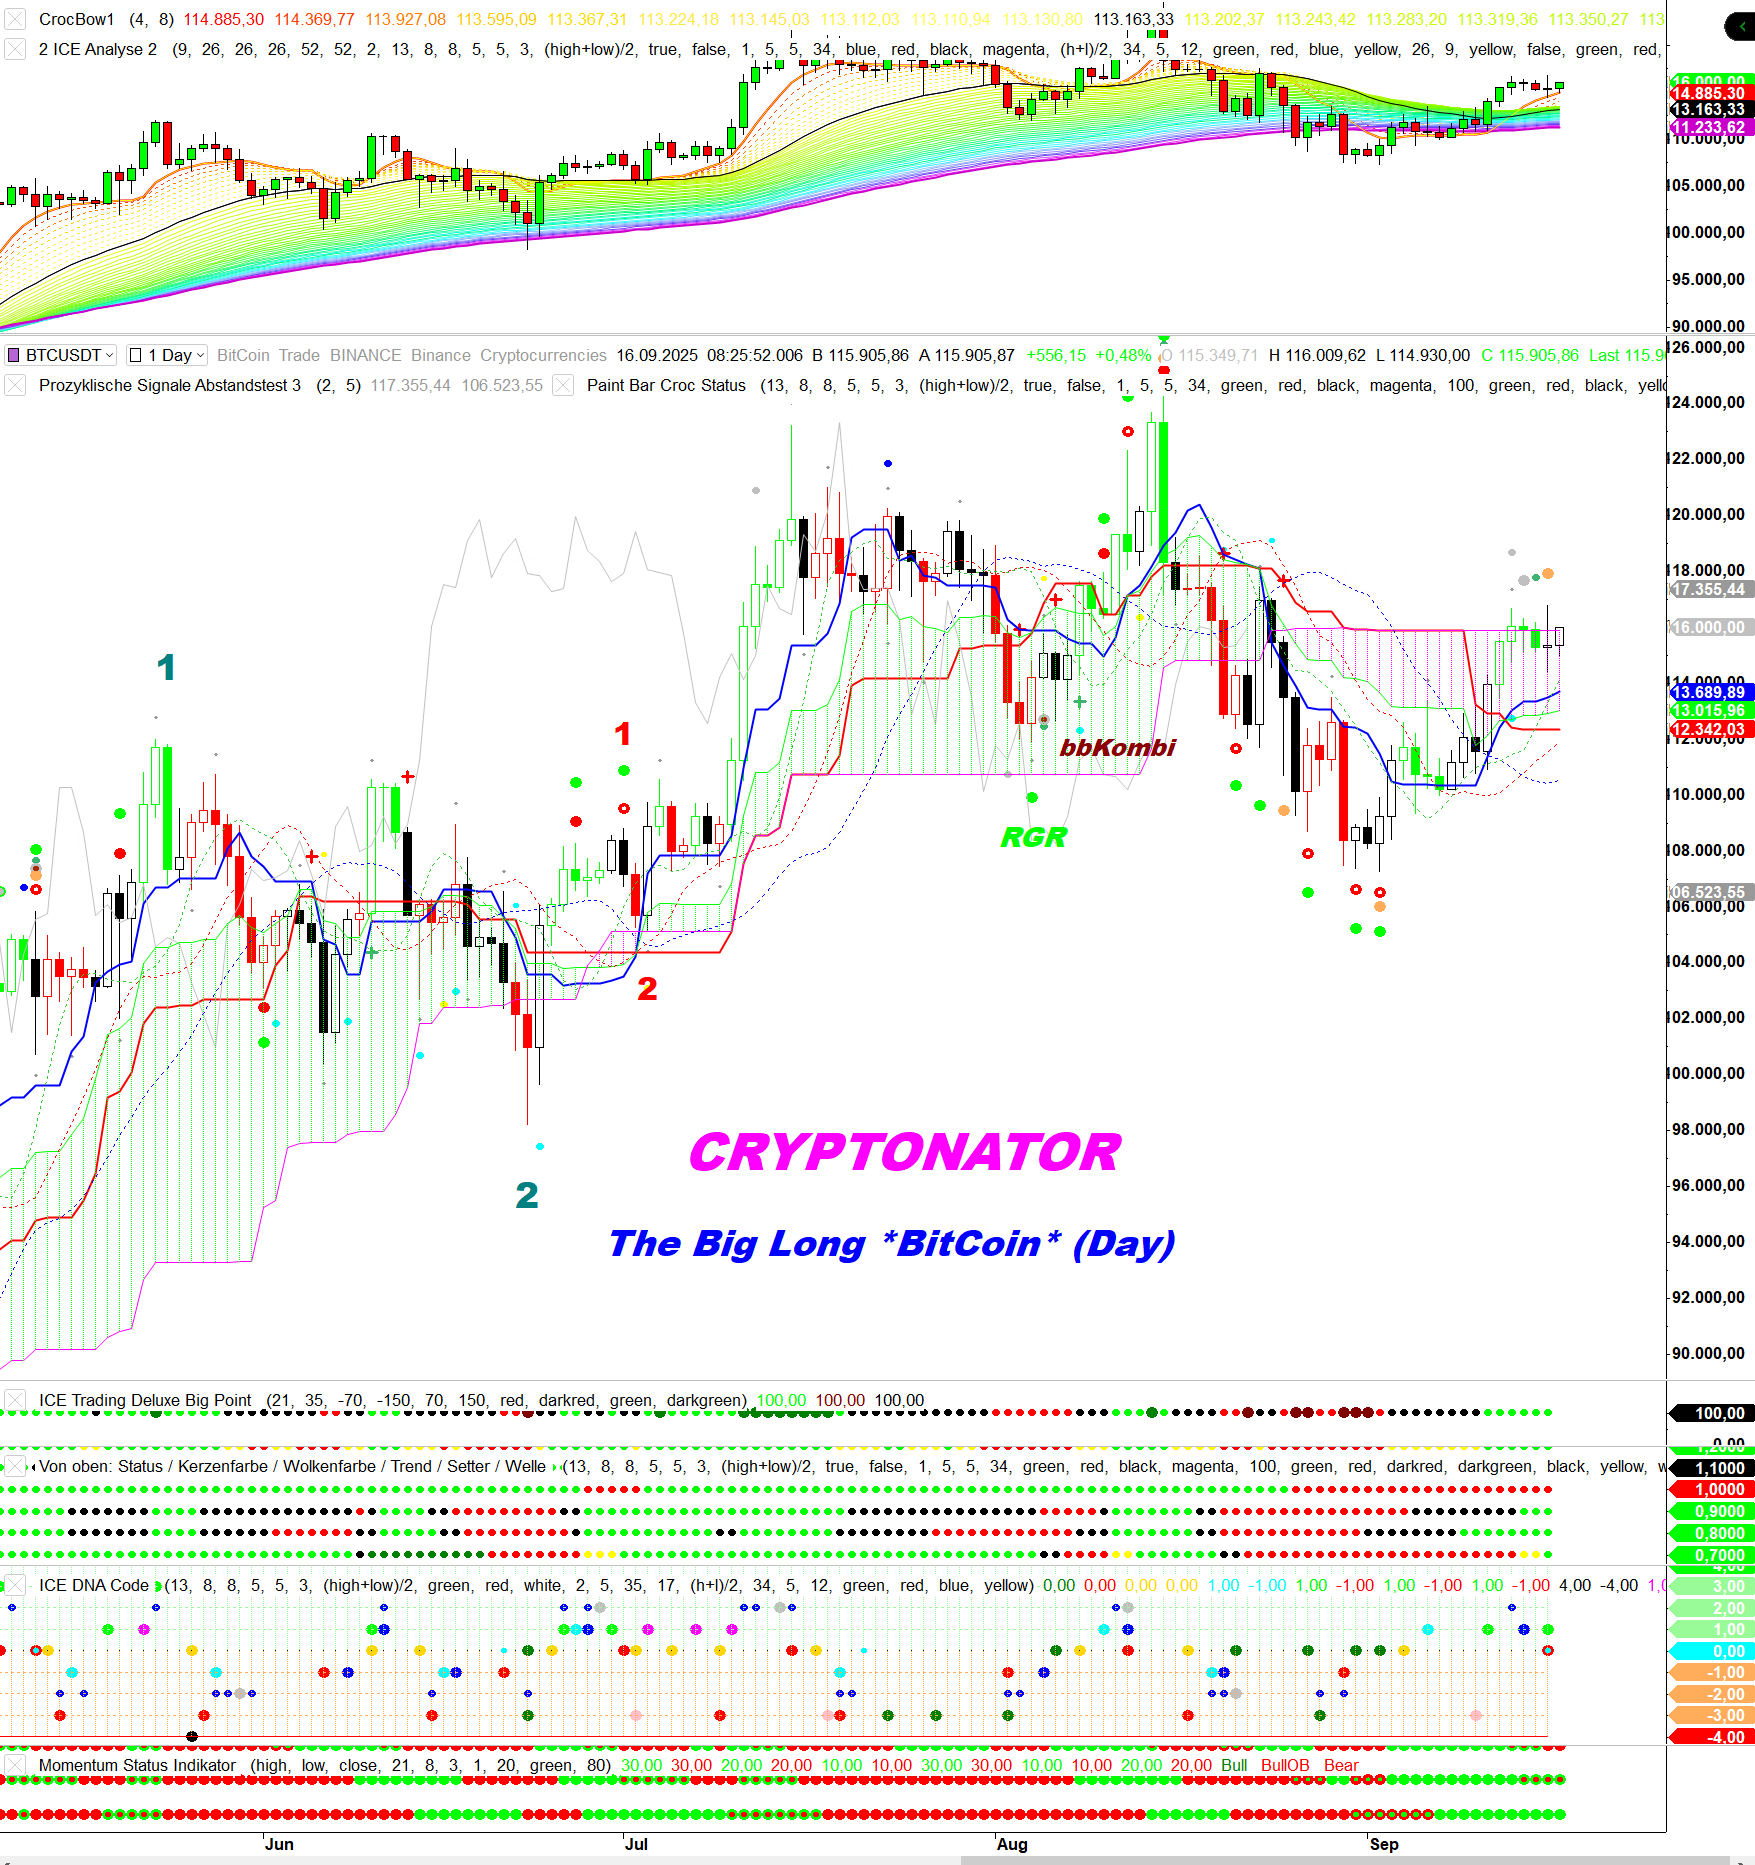Click the red 14.885,30 price label

click(1710, 93)
